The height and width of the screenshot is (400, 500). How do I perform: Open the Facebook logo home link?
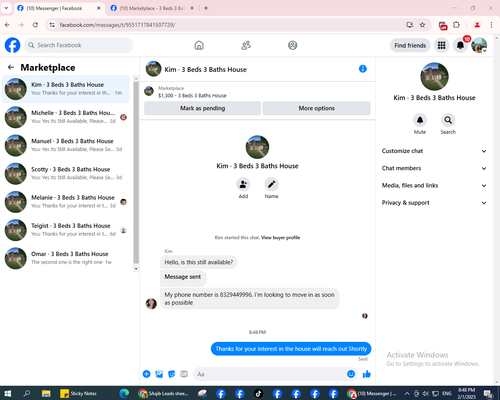[12, 45]
